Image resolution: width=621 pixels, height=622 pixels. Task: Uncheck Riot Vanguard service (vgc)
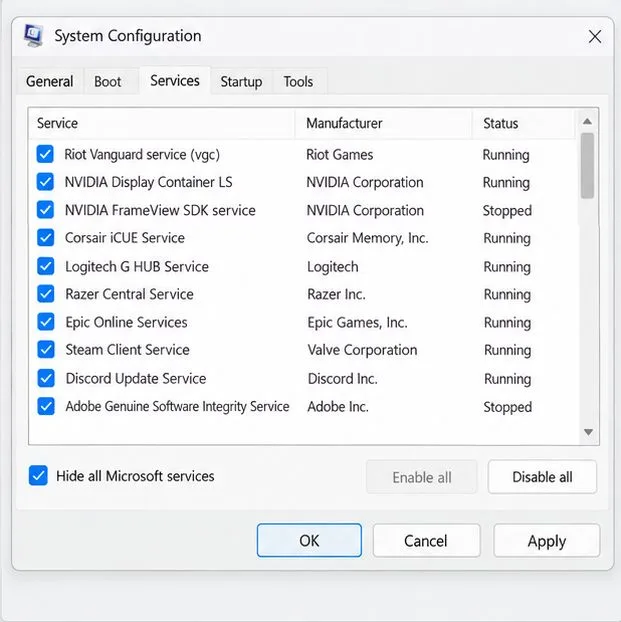[x=45, y=154]
